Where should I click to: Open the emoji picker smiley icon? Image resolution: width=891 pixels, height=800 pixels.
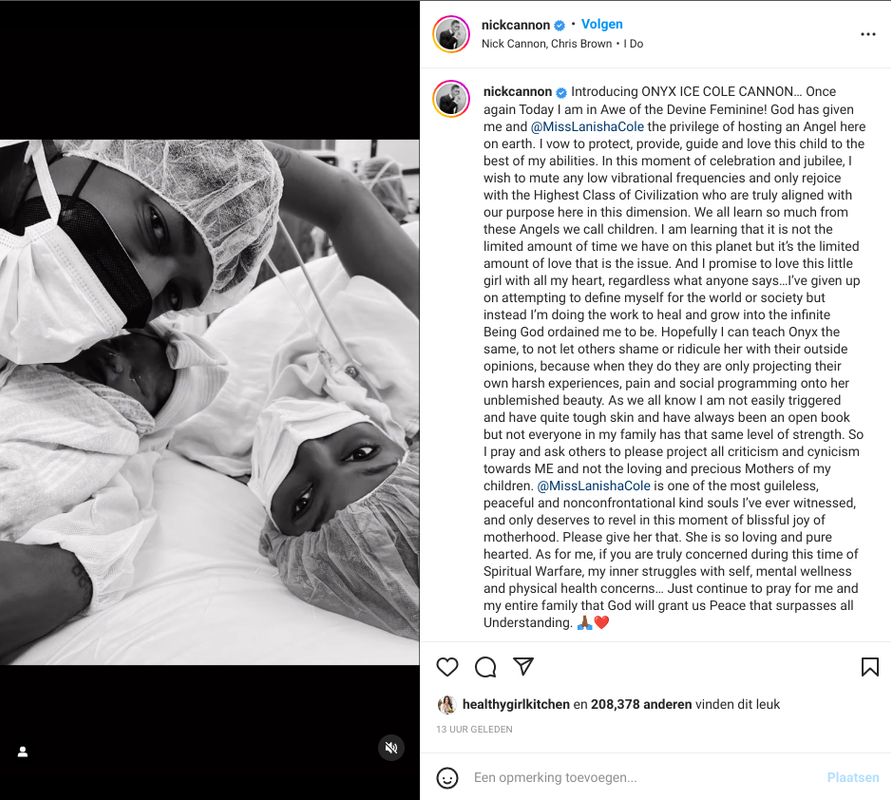447,778
